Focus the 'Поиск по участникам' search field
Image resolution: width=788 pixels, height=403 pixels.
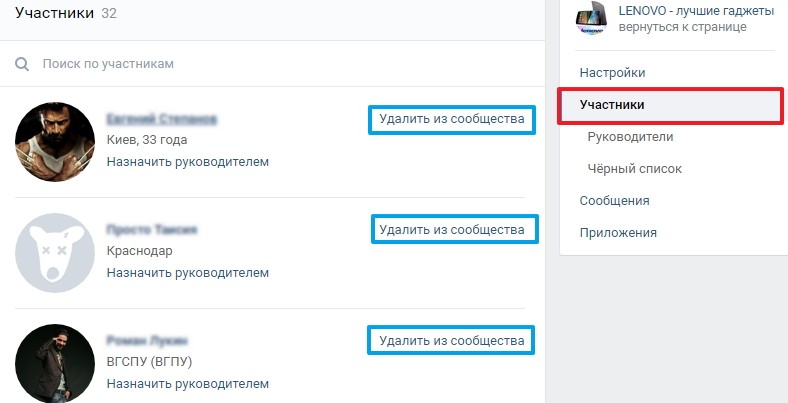coord(281,64)
